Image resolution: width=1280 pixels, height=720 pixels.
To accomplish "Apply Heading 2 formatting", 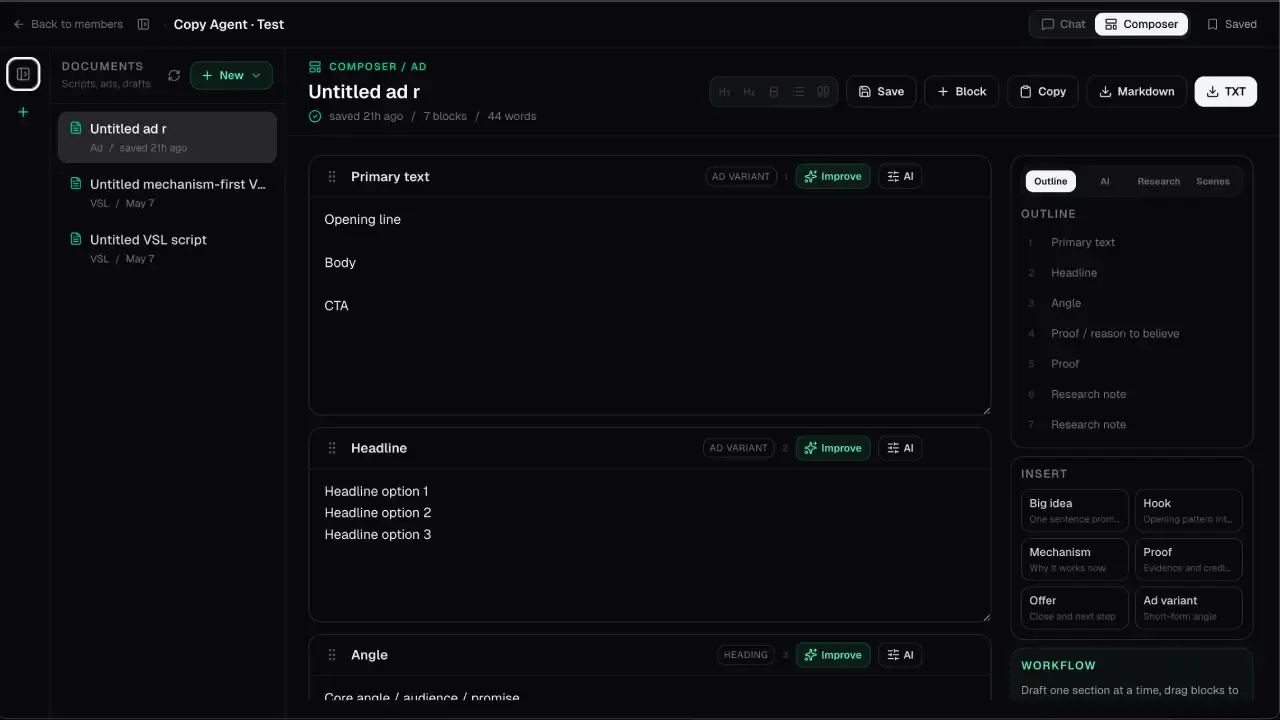I will click(x=749, y=92).
